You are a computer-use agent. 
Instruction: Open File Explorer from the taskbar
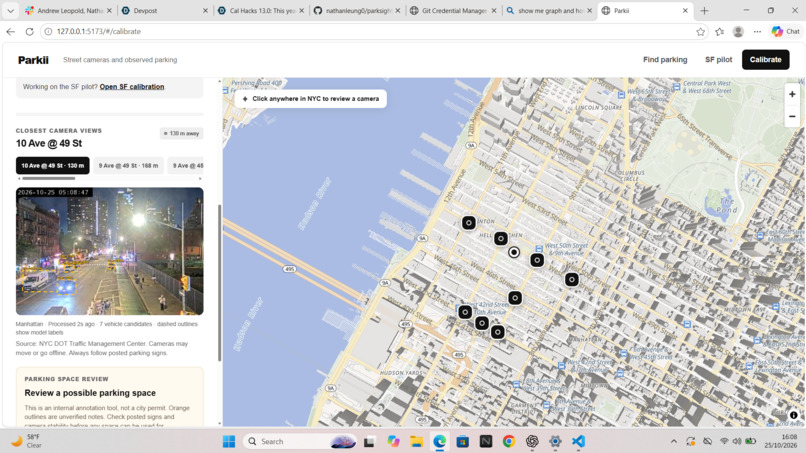(x=416, y=441)
